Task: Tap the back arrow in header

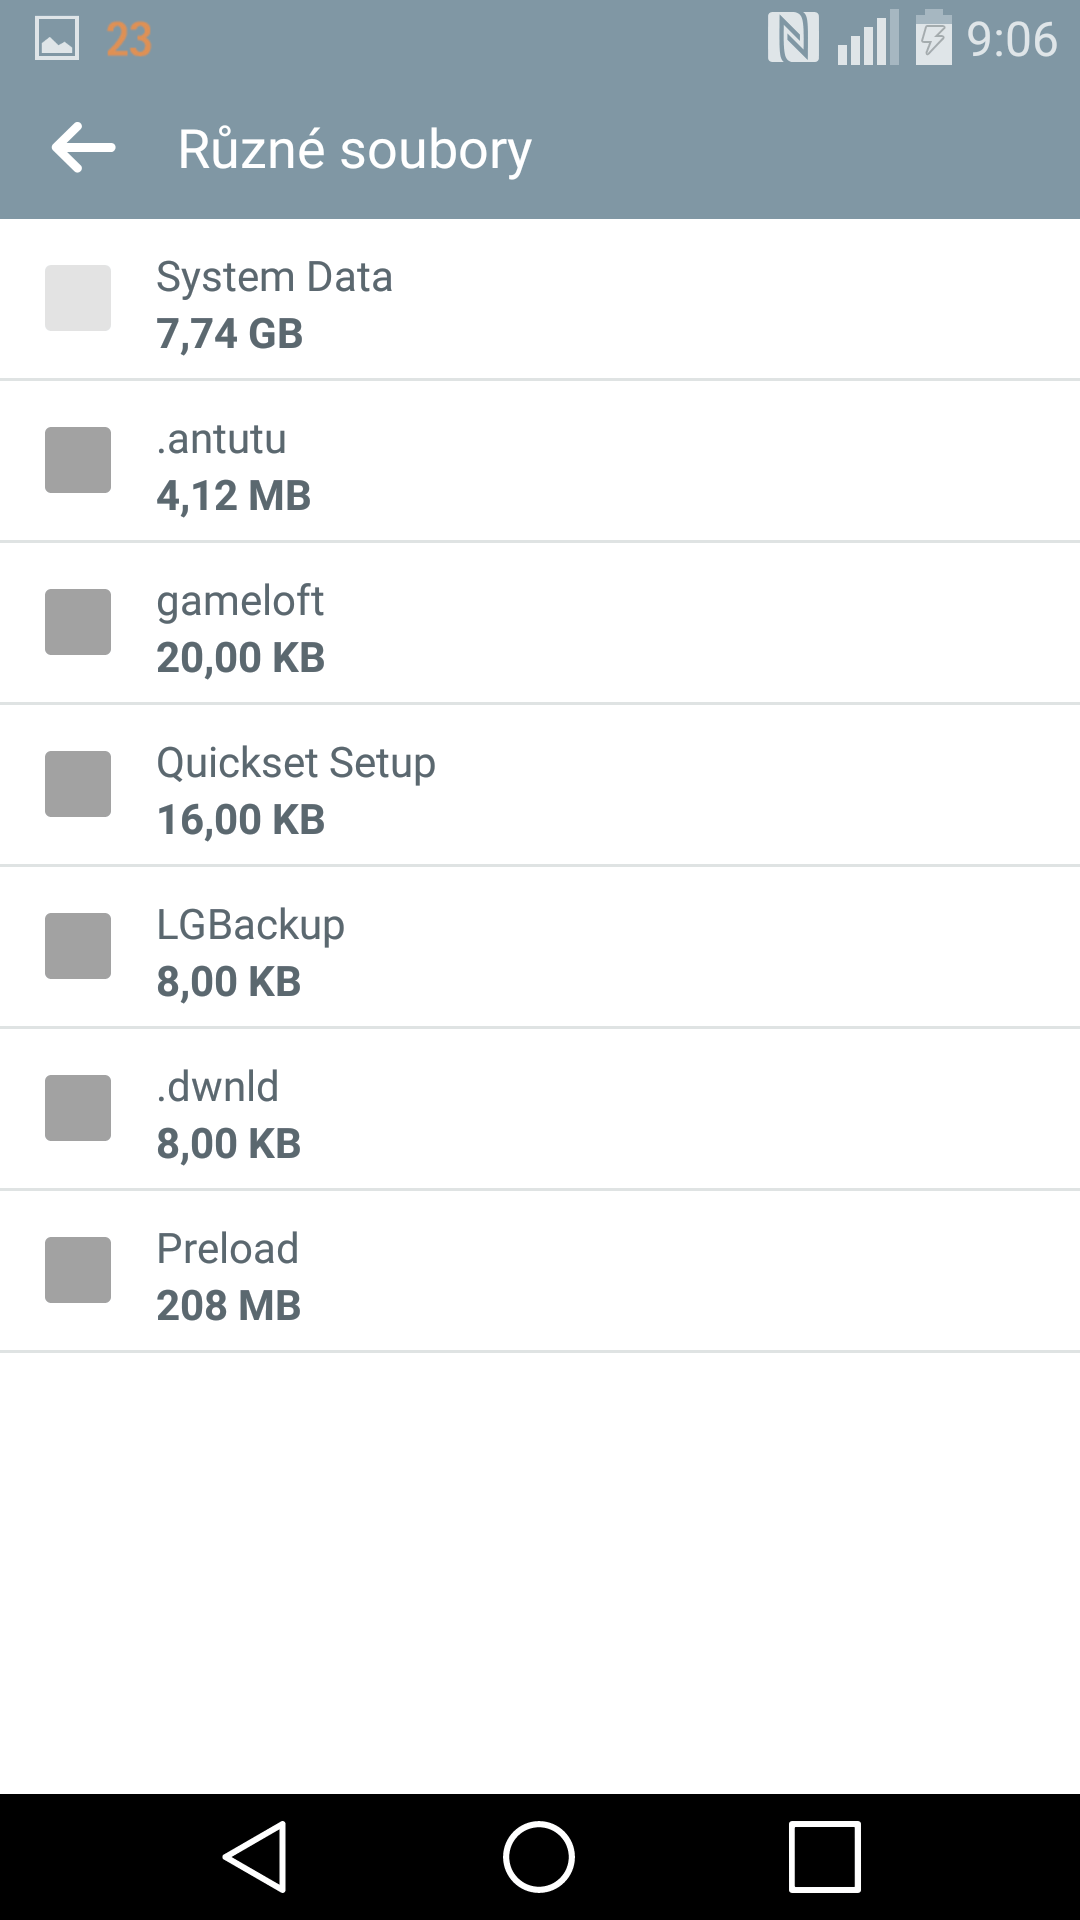Action: [x=84, y=148]
